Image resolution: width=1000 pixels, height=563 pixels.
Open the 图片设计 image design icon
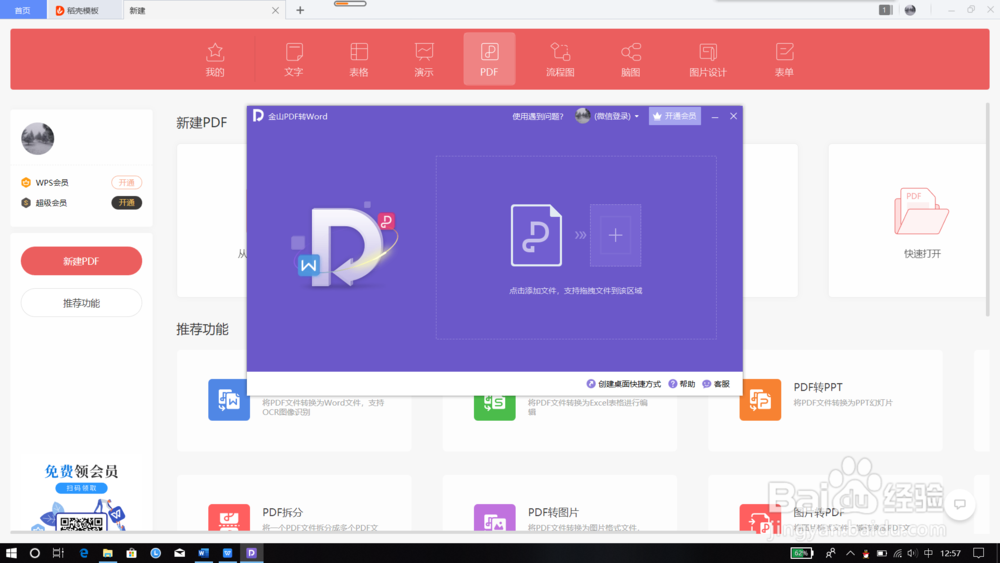708,59
